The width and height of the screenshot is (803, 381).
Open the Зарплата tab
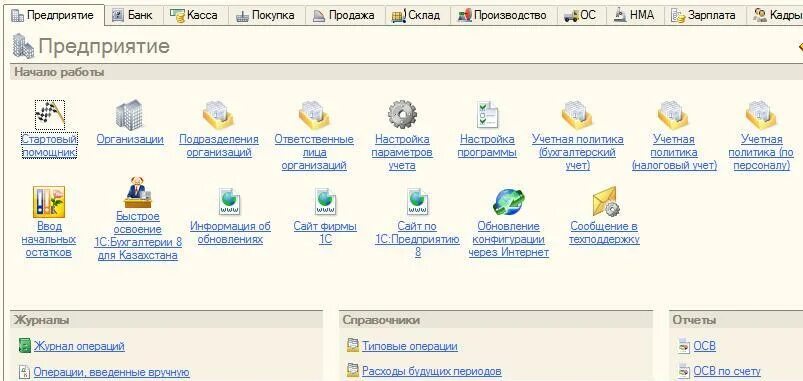705,15
